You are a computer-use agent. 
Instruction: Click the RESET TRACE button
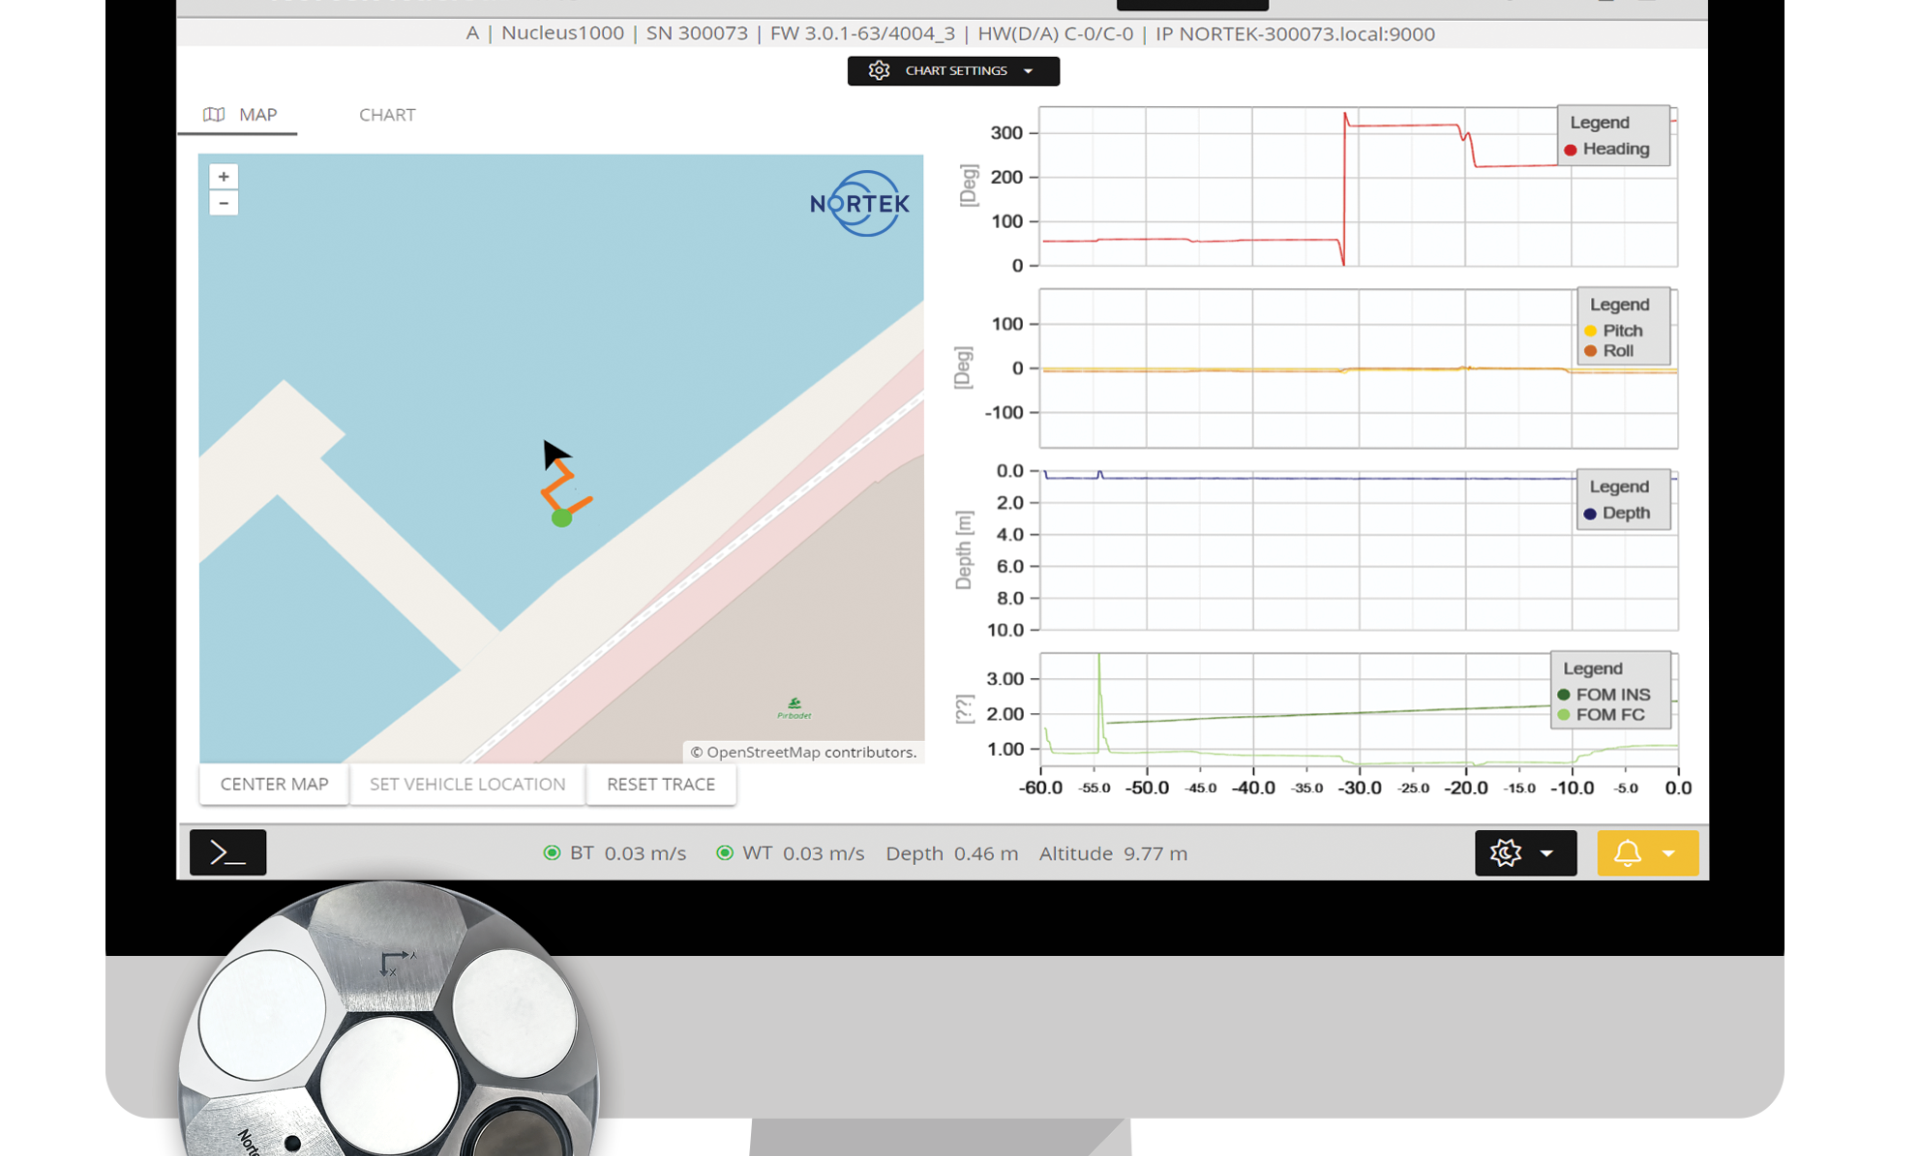click(661, 784)
